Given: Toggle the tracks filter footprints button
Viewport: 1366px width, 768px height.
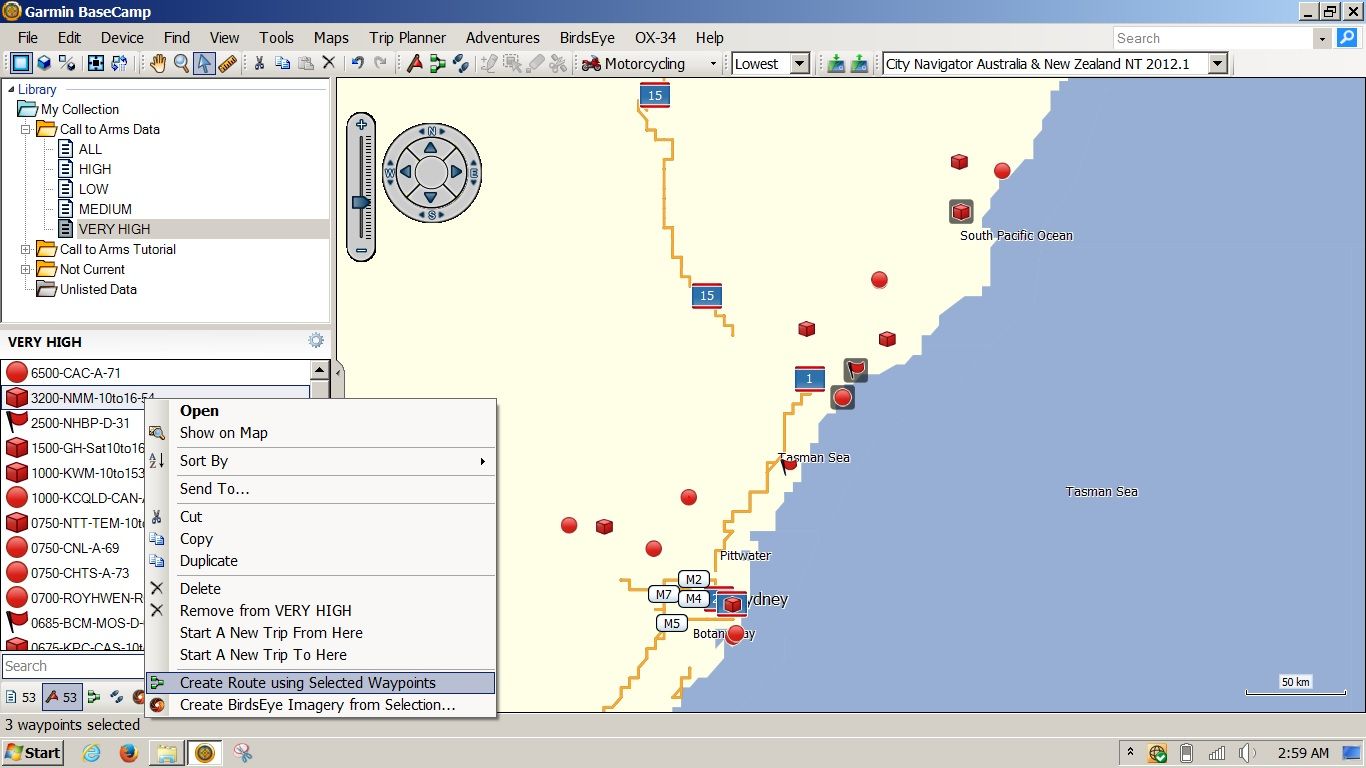Looking at the screenshot, I should point(117,697).
